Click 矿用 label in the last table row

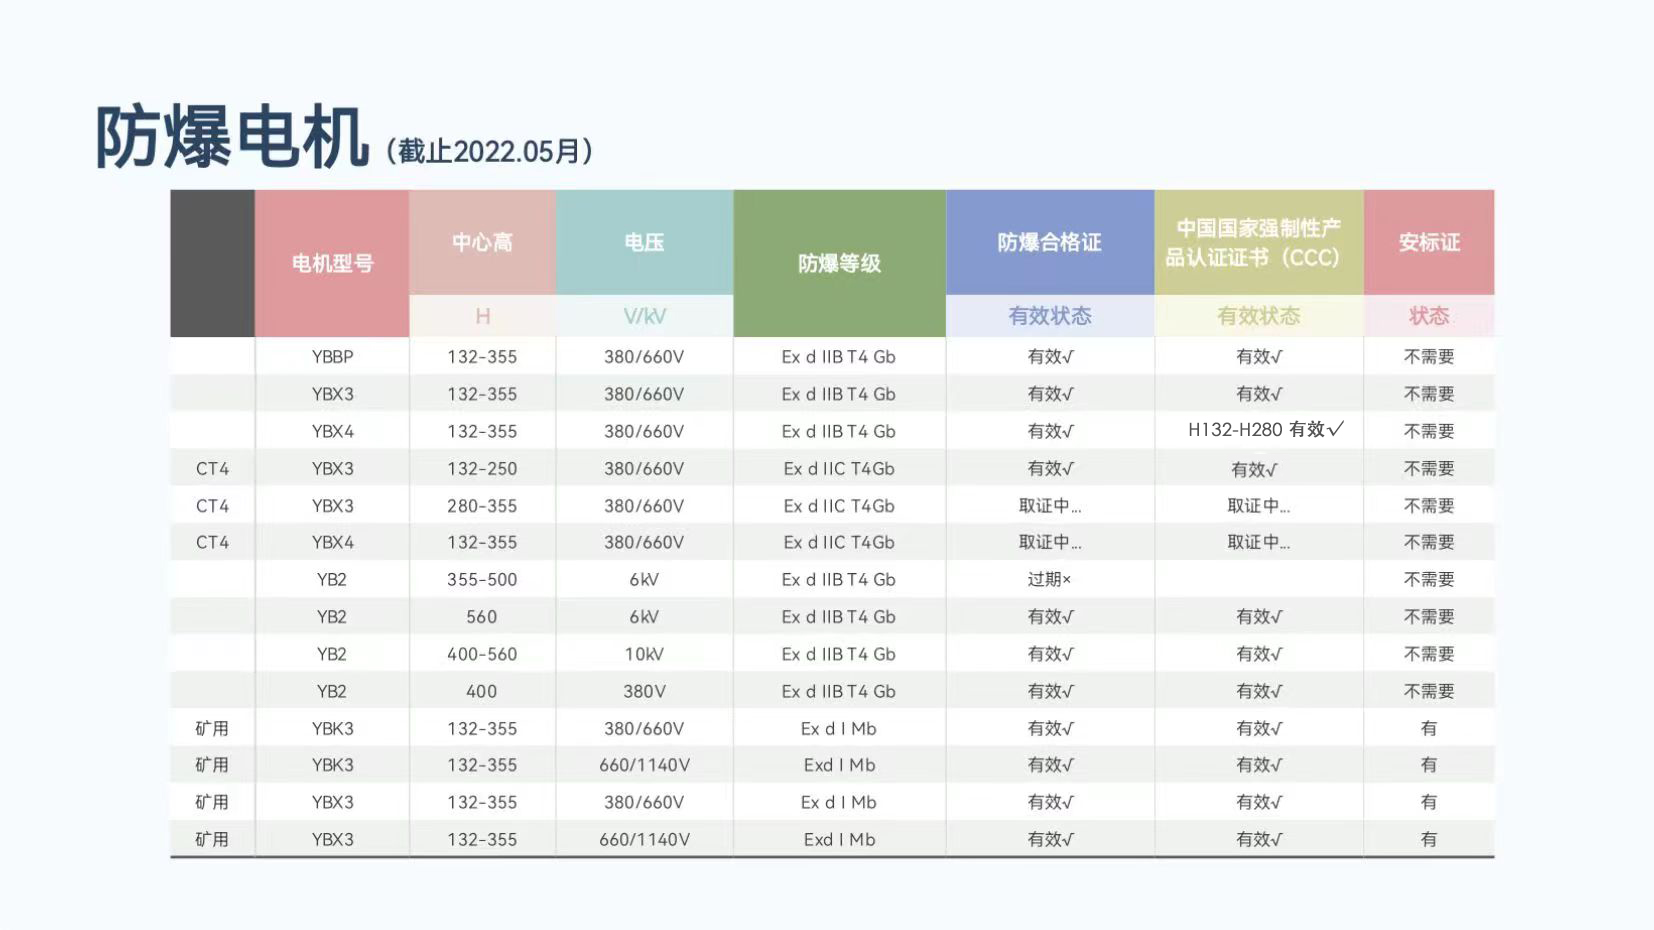pos(212,840)
